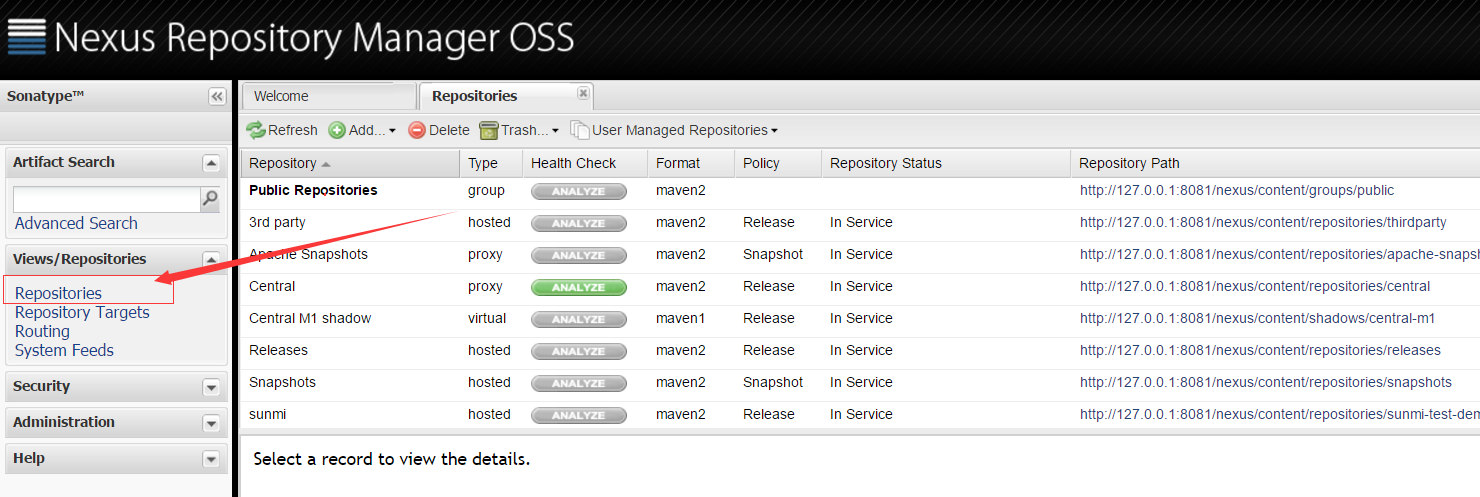1480x497 pixels.
Task: Click the Nexus logo stripes icon
Action: [x=27, y=36]
